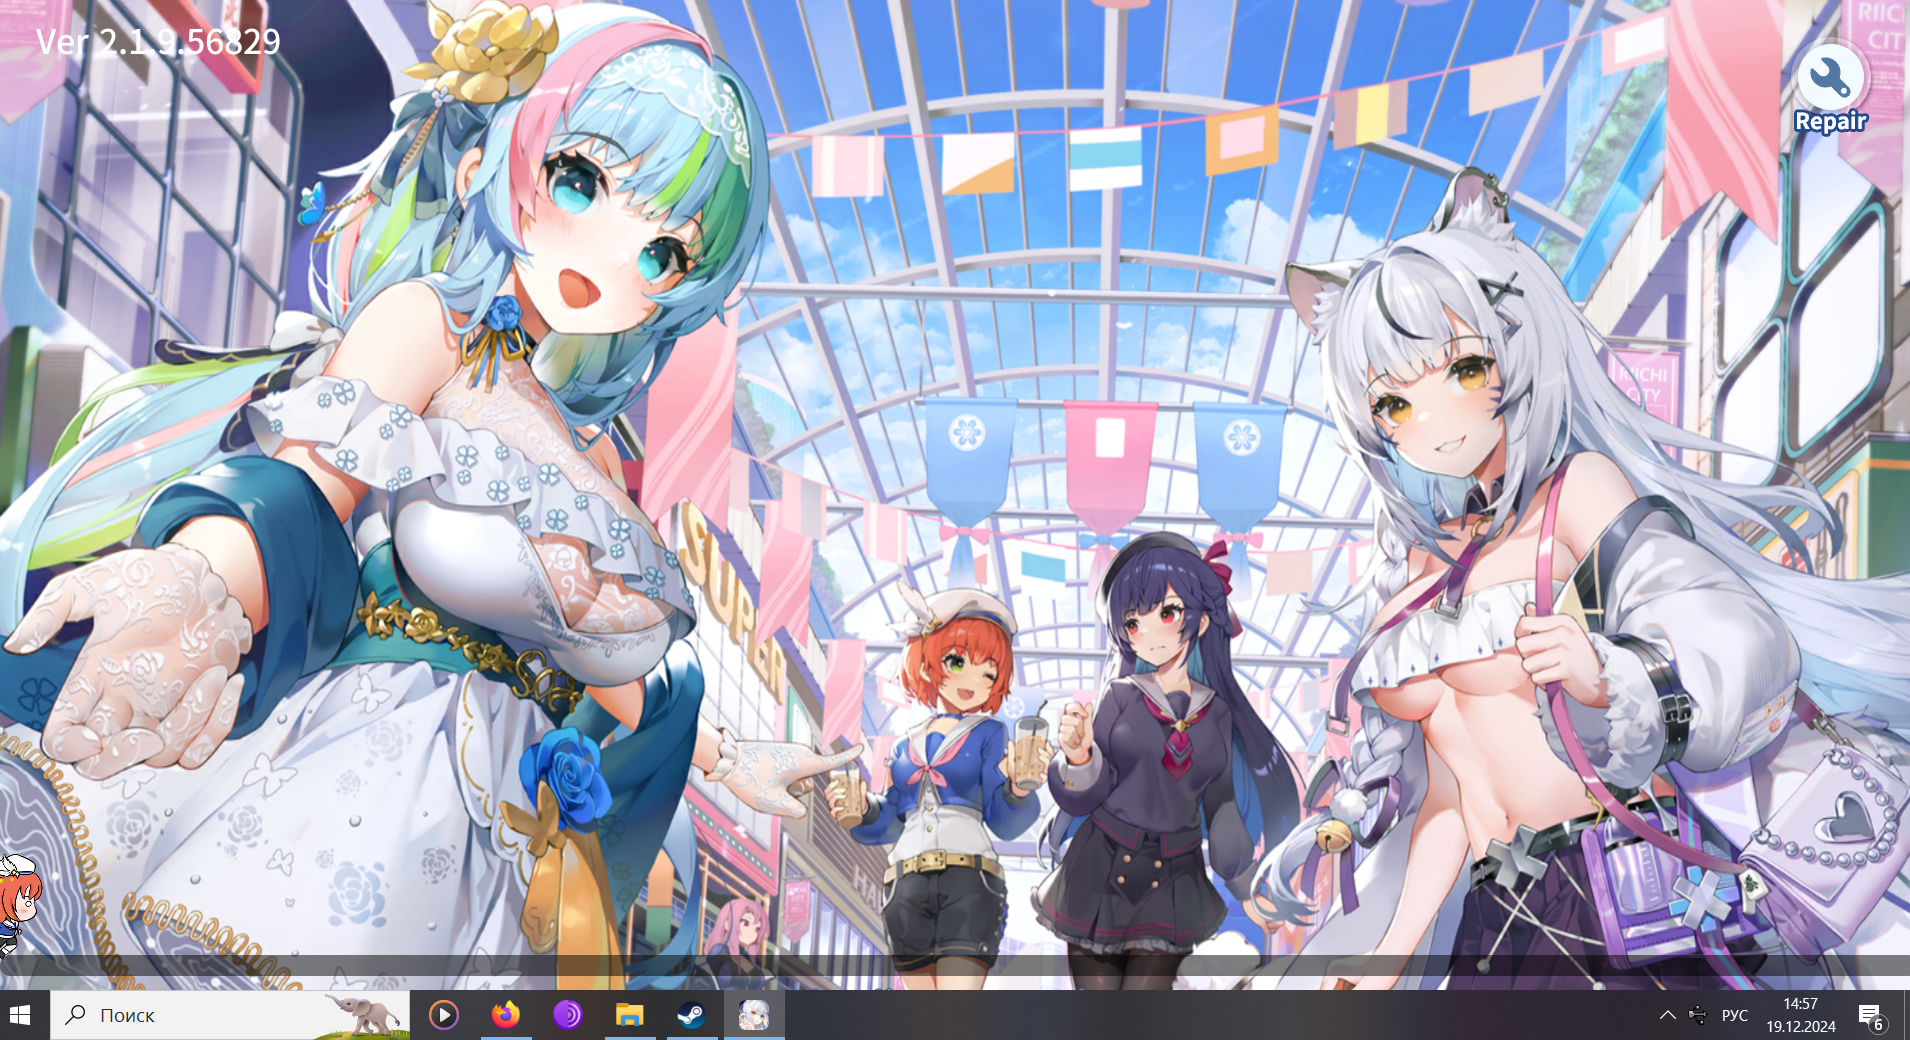Viewport: 1910px width, 1040px height.
Task: Click the chibi mascot on the left edge
Action: tap(18, 905)
